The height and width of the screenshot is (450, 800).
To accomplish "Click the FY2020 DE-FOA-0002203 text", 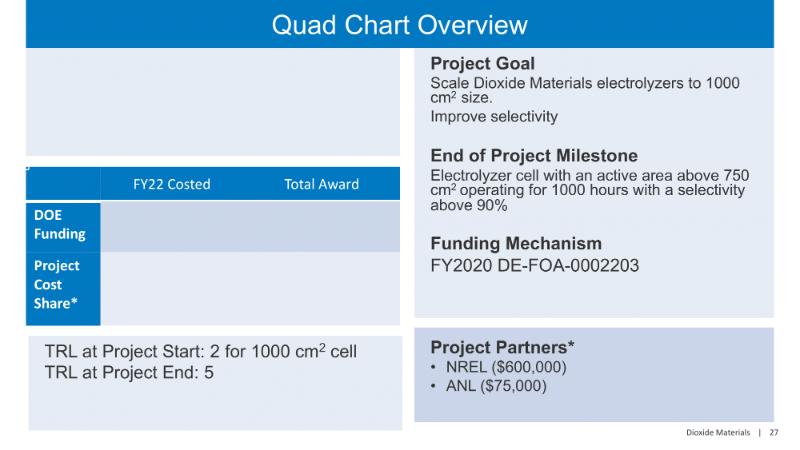I will coord(534,266).
